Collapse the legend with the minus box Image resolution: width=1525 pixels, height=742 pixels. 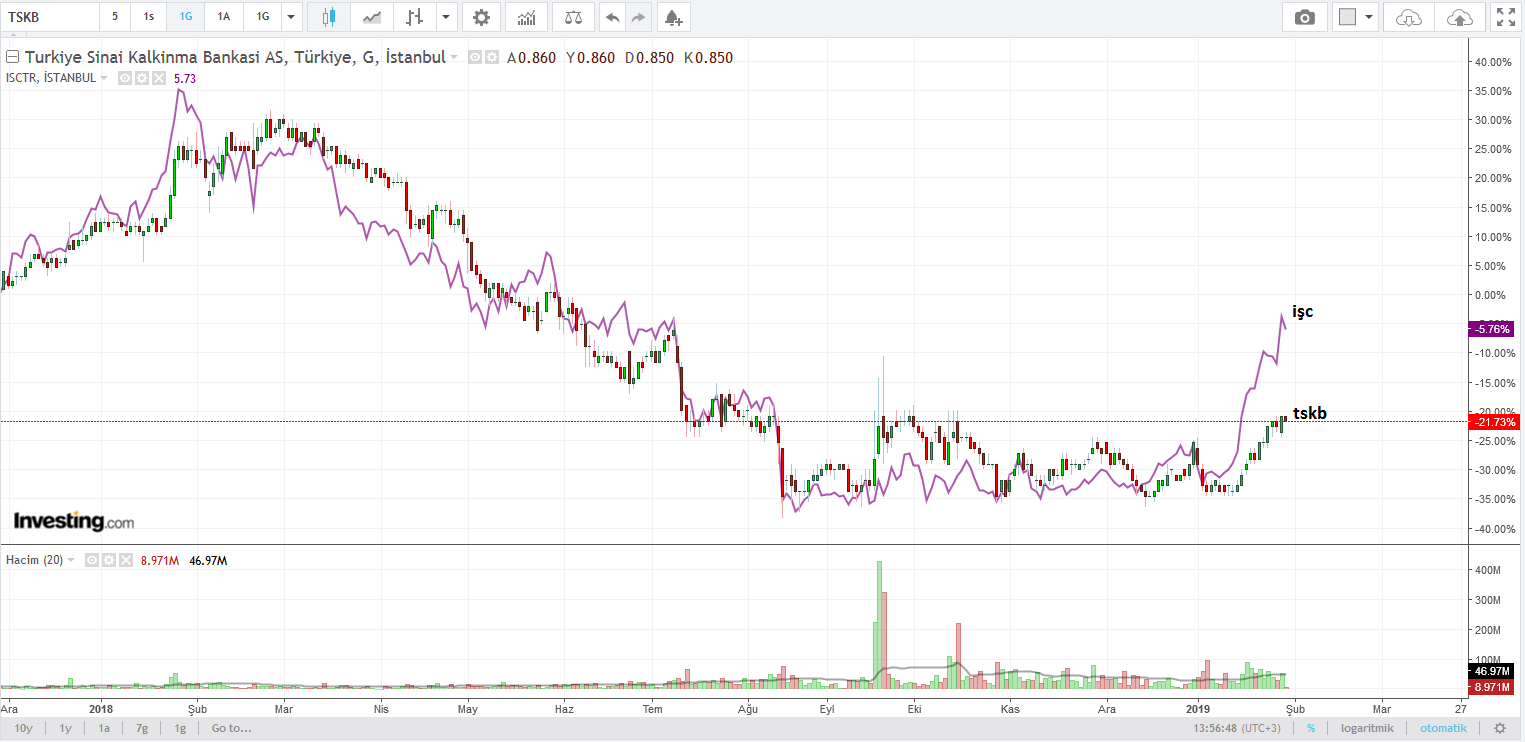point(12,57)
